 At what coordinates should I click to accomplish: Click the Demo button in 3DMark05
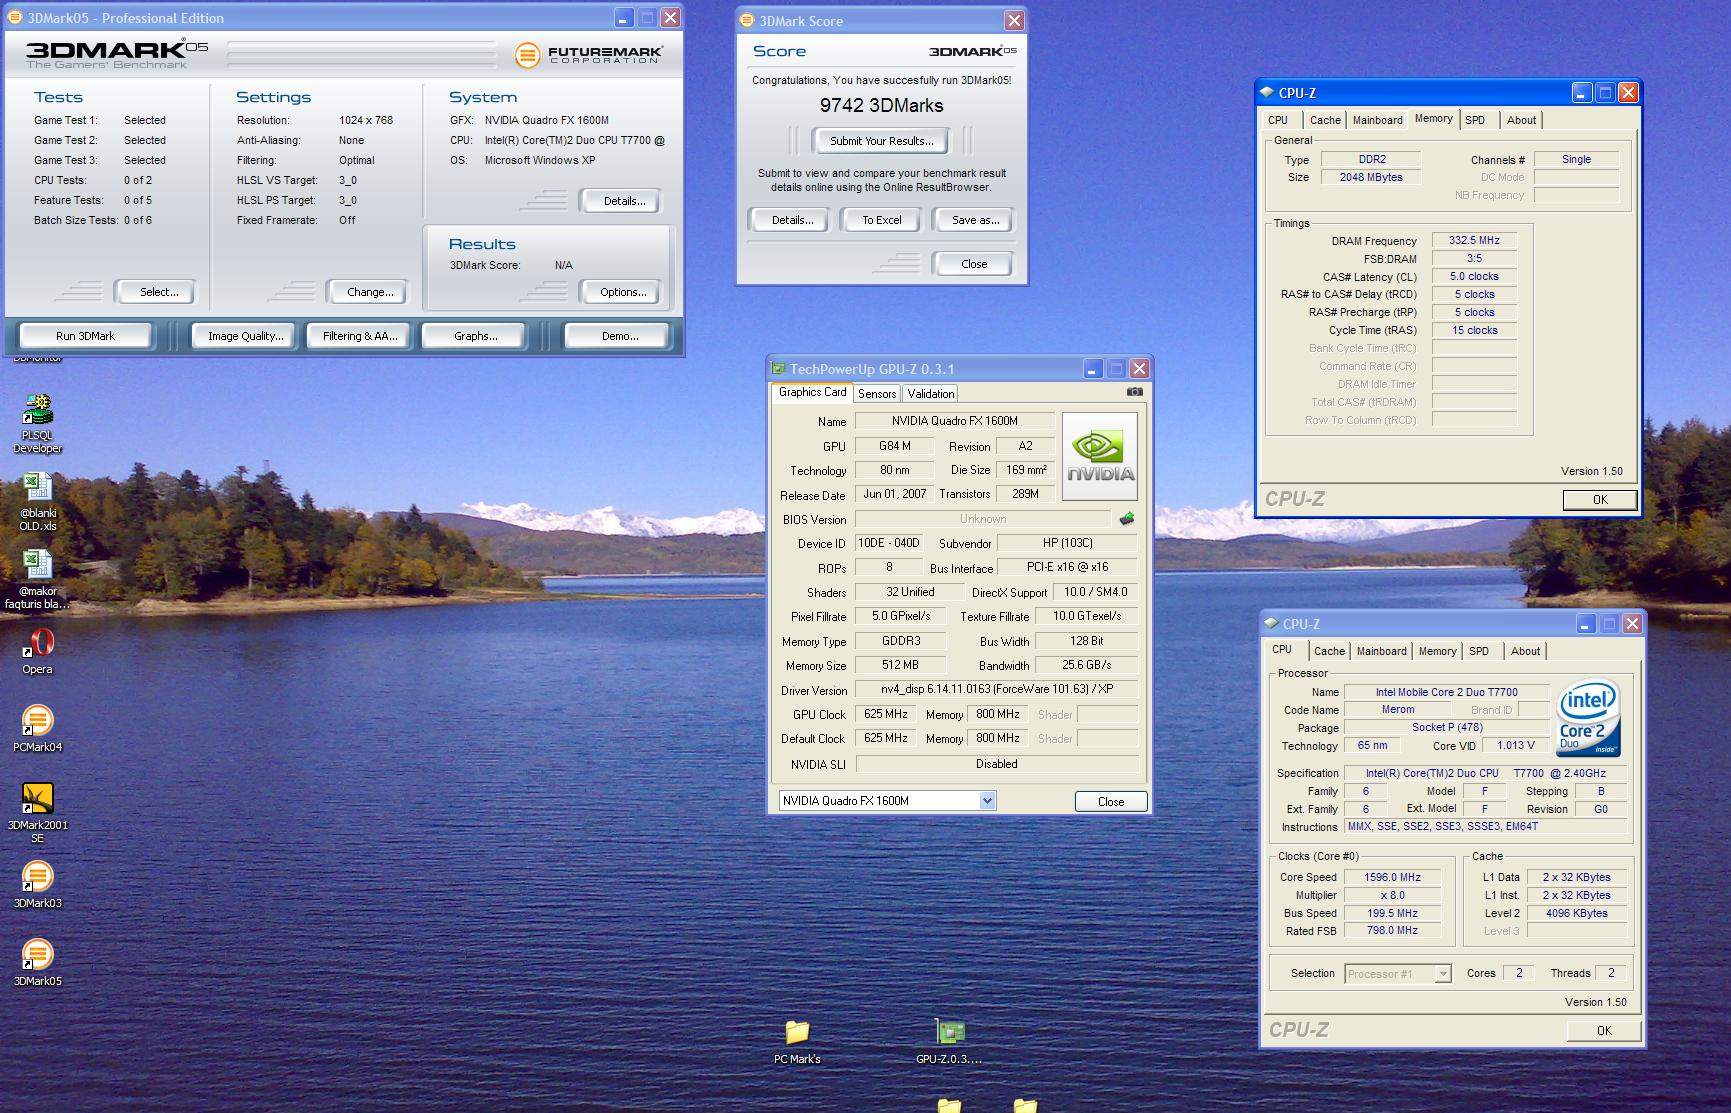620,336
